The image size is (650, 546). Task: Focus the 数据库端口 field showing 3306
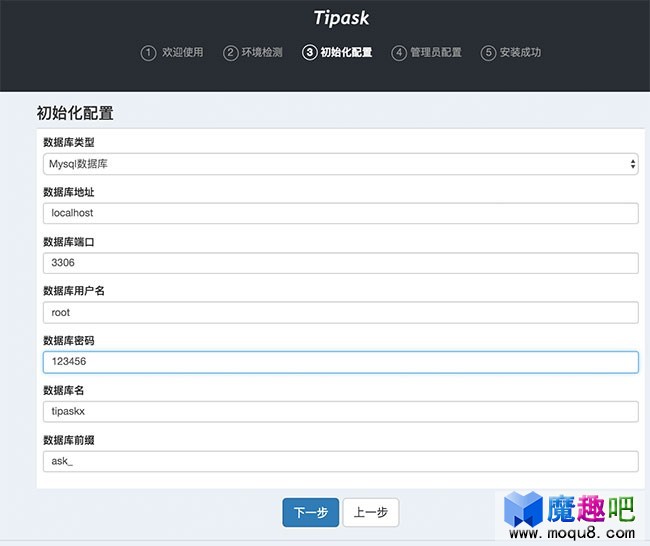click(x=340, y=263)
